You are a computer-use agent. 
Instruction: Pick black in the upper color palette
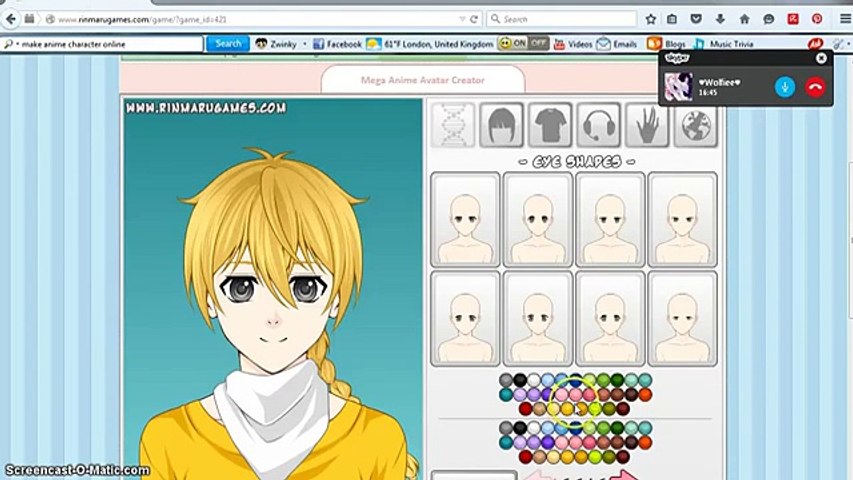521,380
